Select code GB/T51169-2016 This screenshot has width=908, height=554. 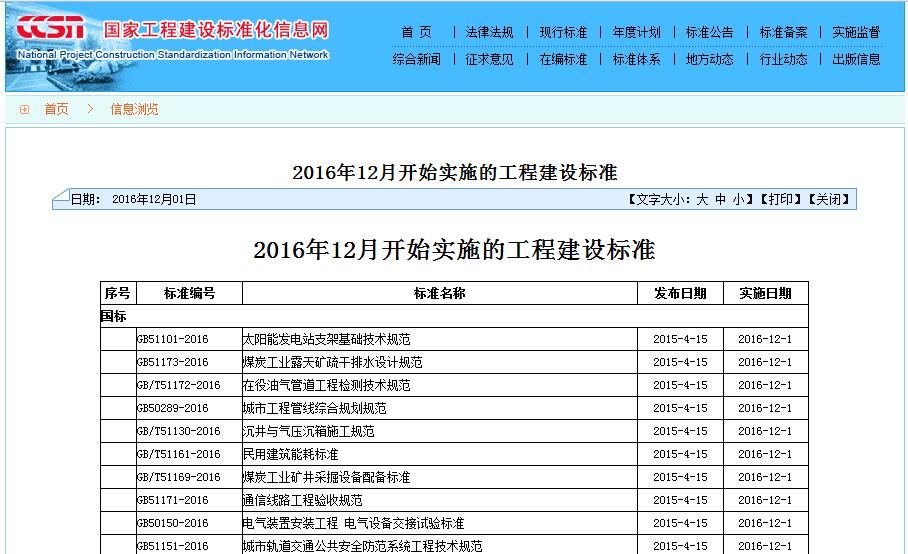pyautogui.click(x=178, y=477)
